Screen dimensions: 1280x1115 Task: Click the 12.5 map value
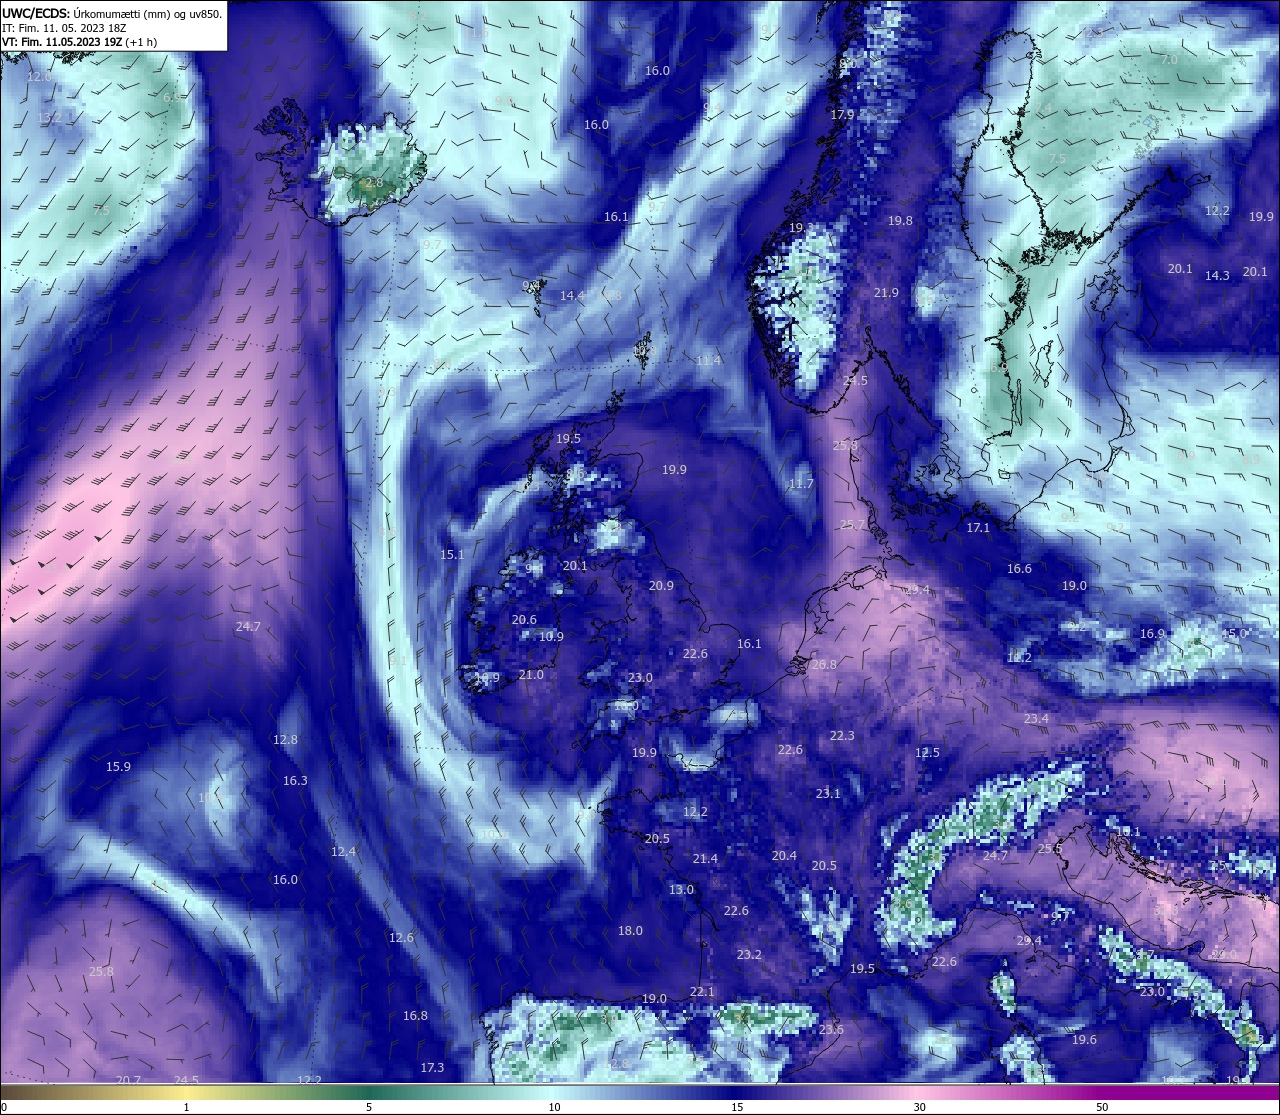pyautogui.click(x=928, y=753)
